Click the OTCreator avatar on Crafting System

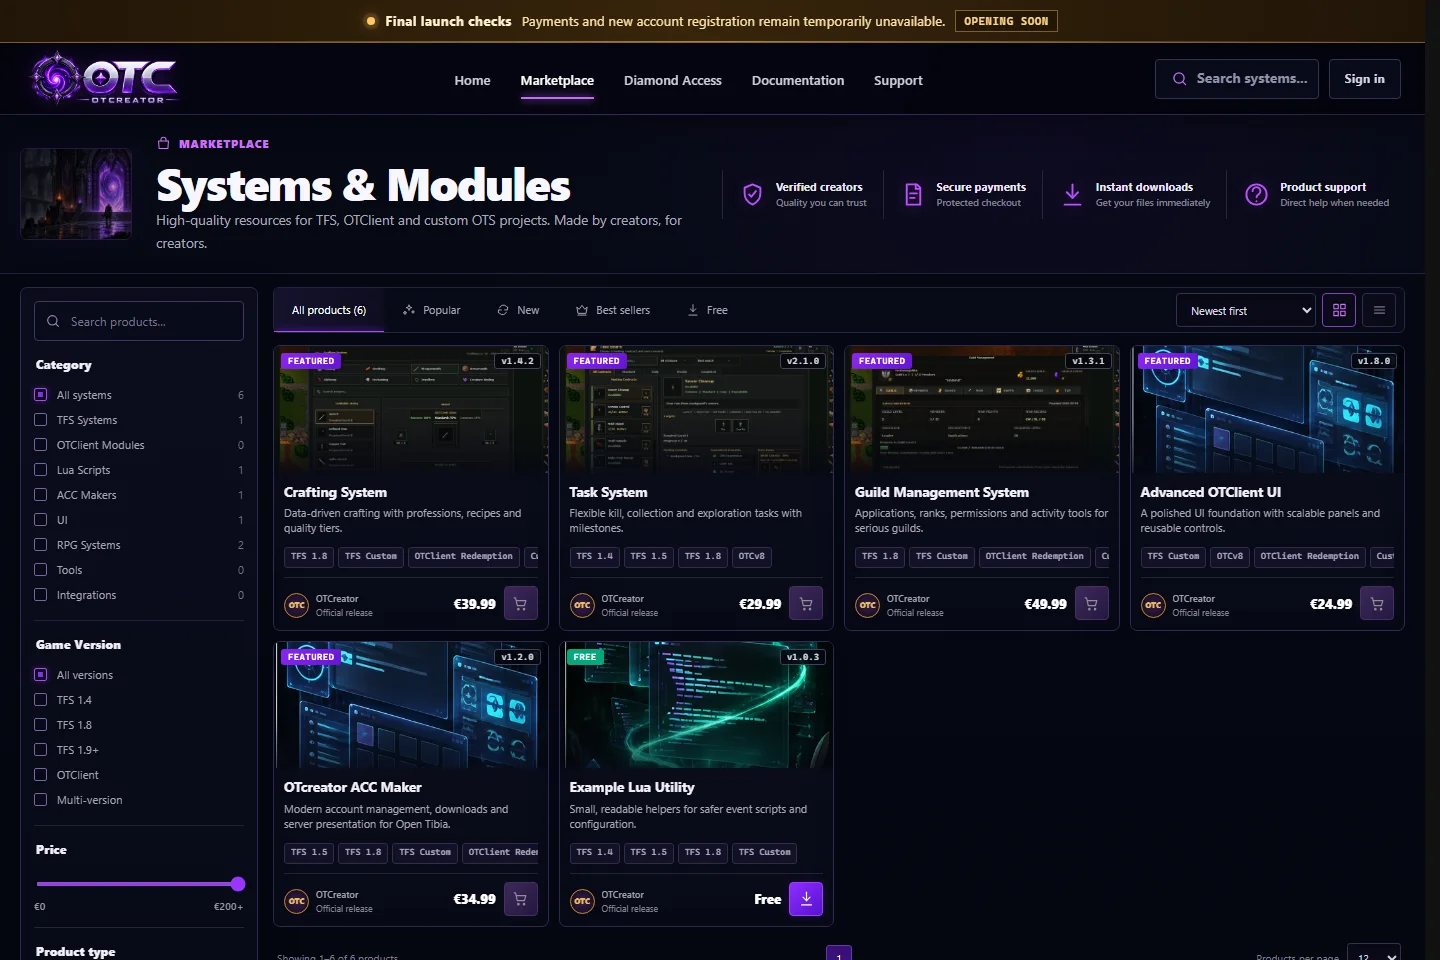coord(297,605)
